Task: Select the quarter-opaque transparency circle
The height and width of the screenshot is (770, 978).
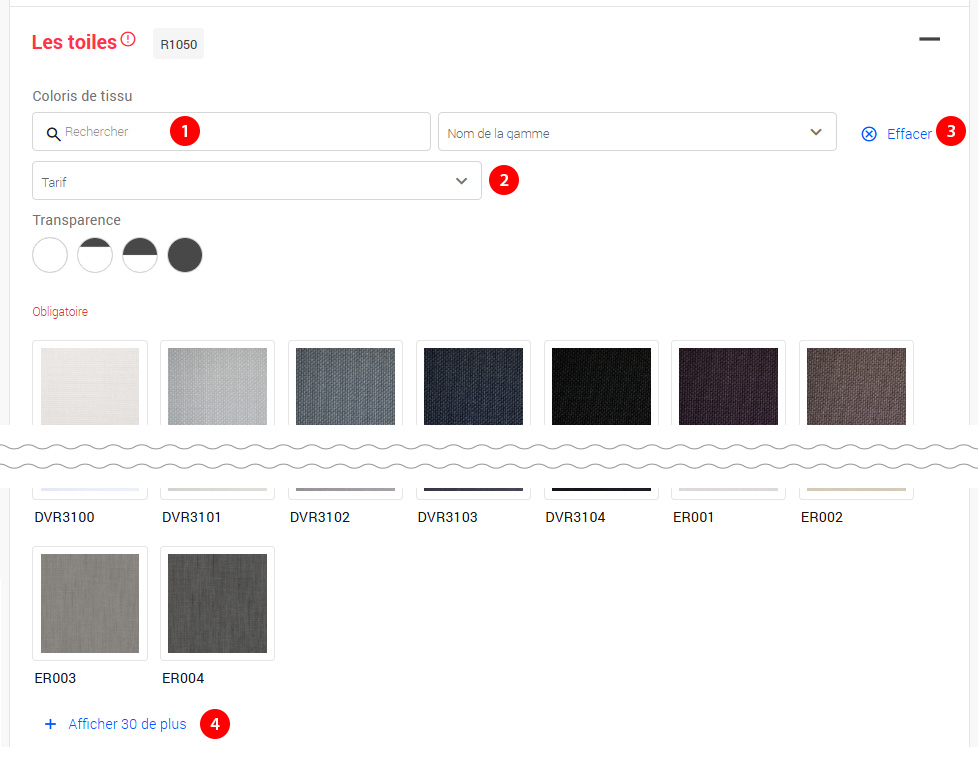Action: click(x=95, y=255)
